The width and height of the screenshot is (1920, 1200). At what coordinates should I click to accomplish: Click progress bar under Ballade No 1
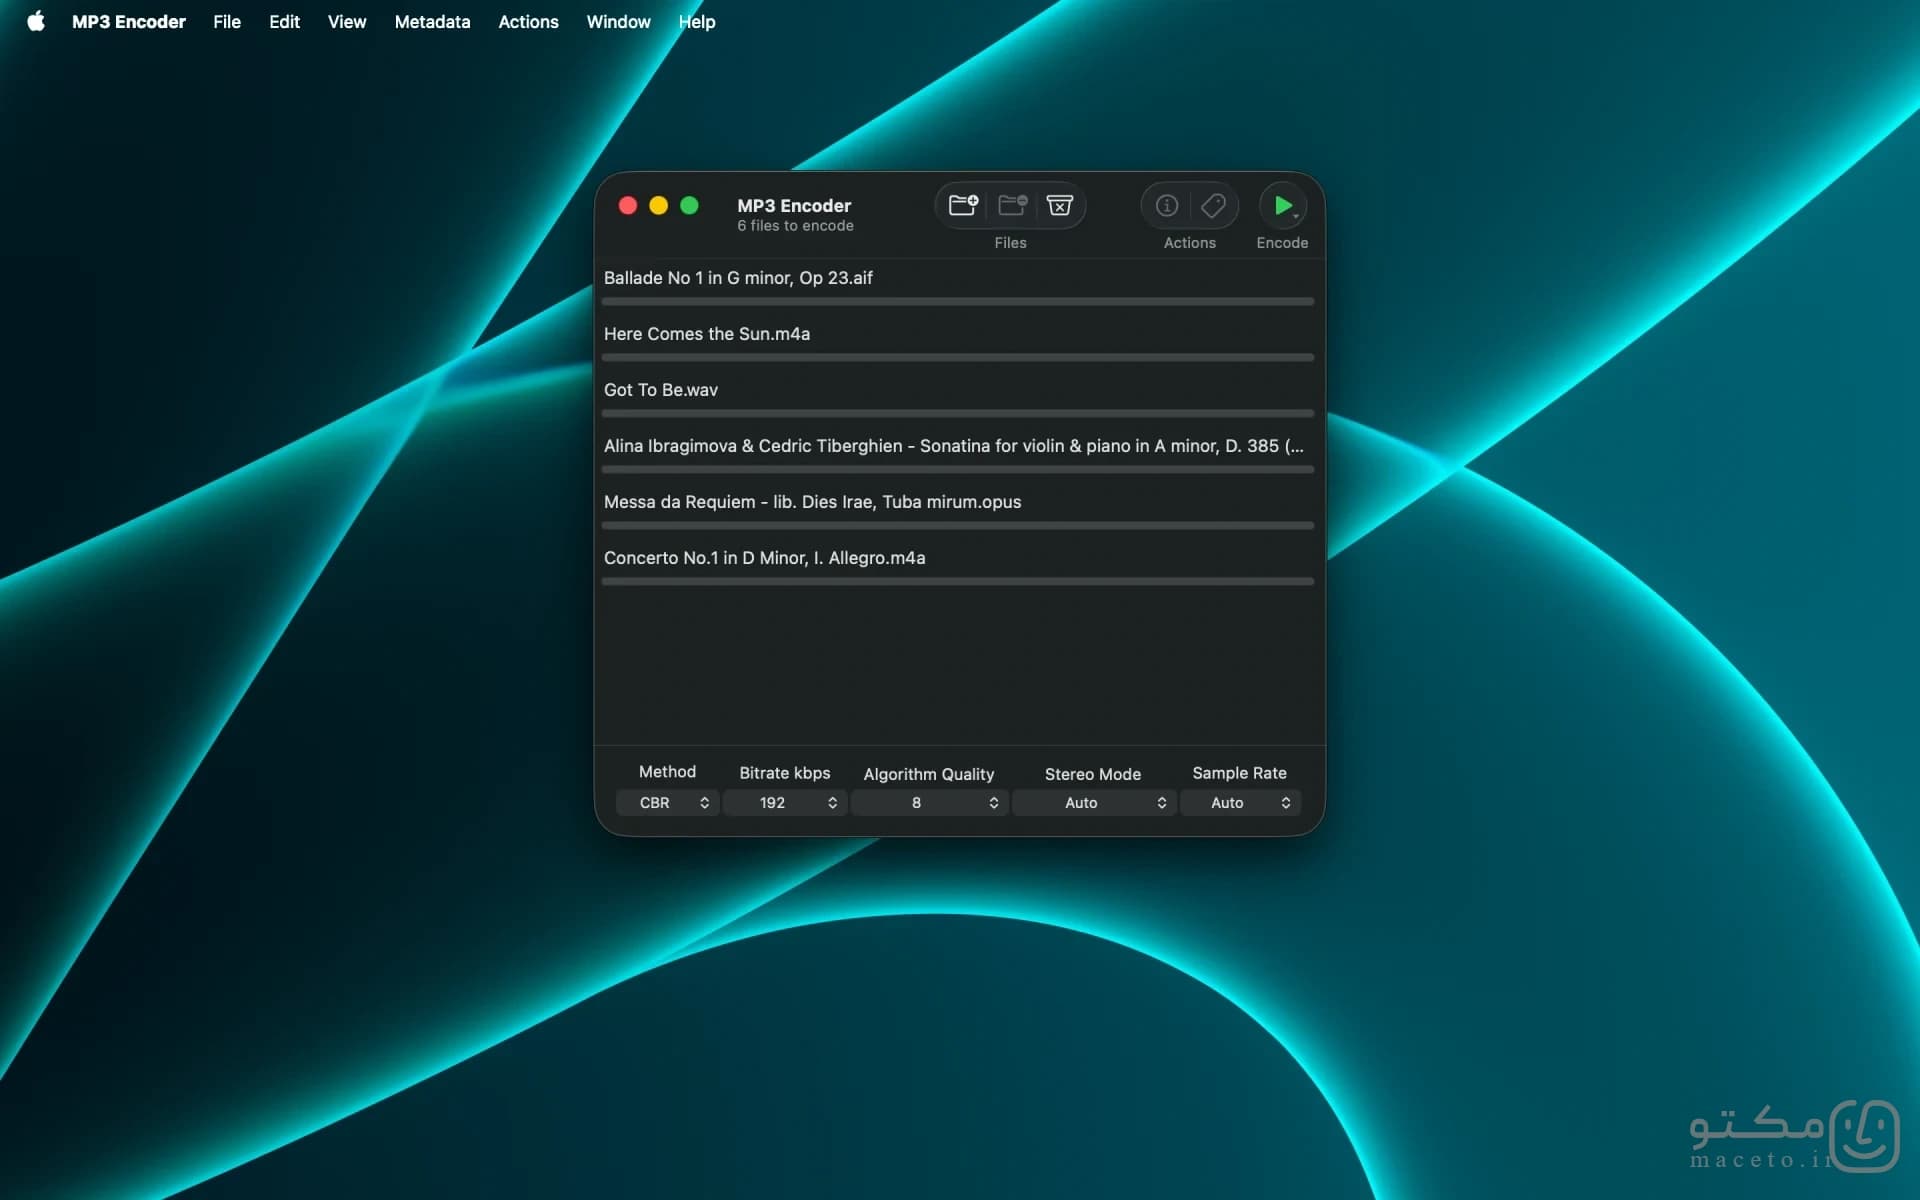tap(958, 301)
